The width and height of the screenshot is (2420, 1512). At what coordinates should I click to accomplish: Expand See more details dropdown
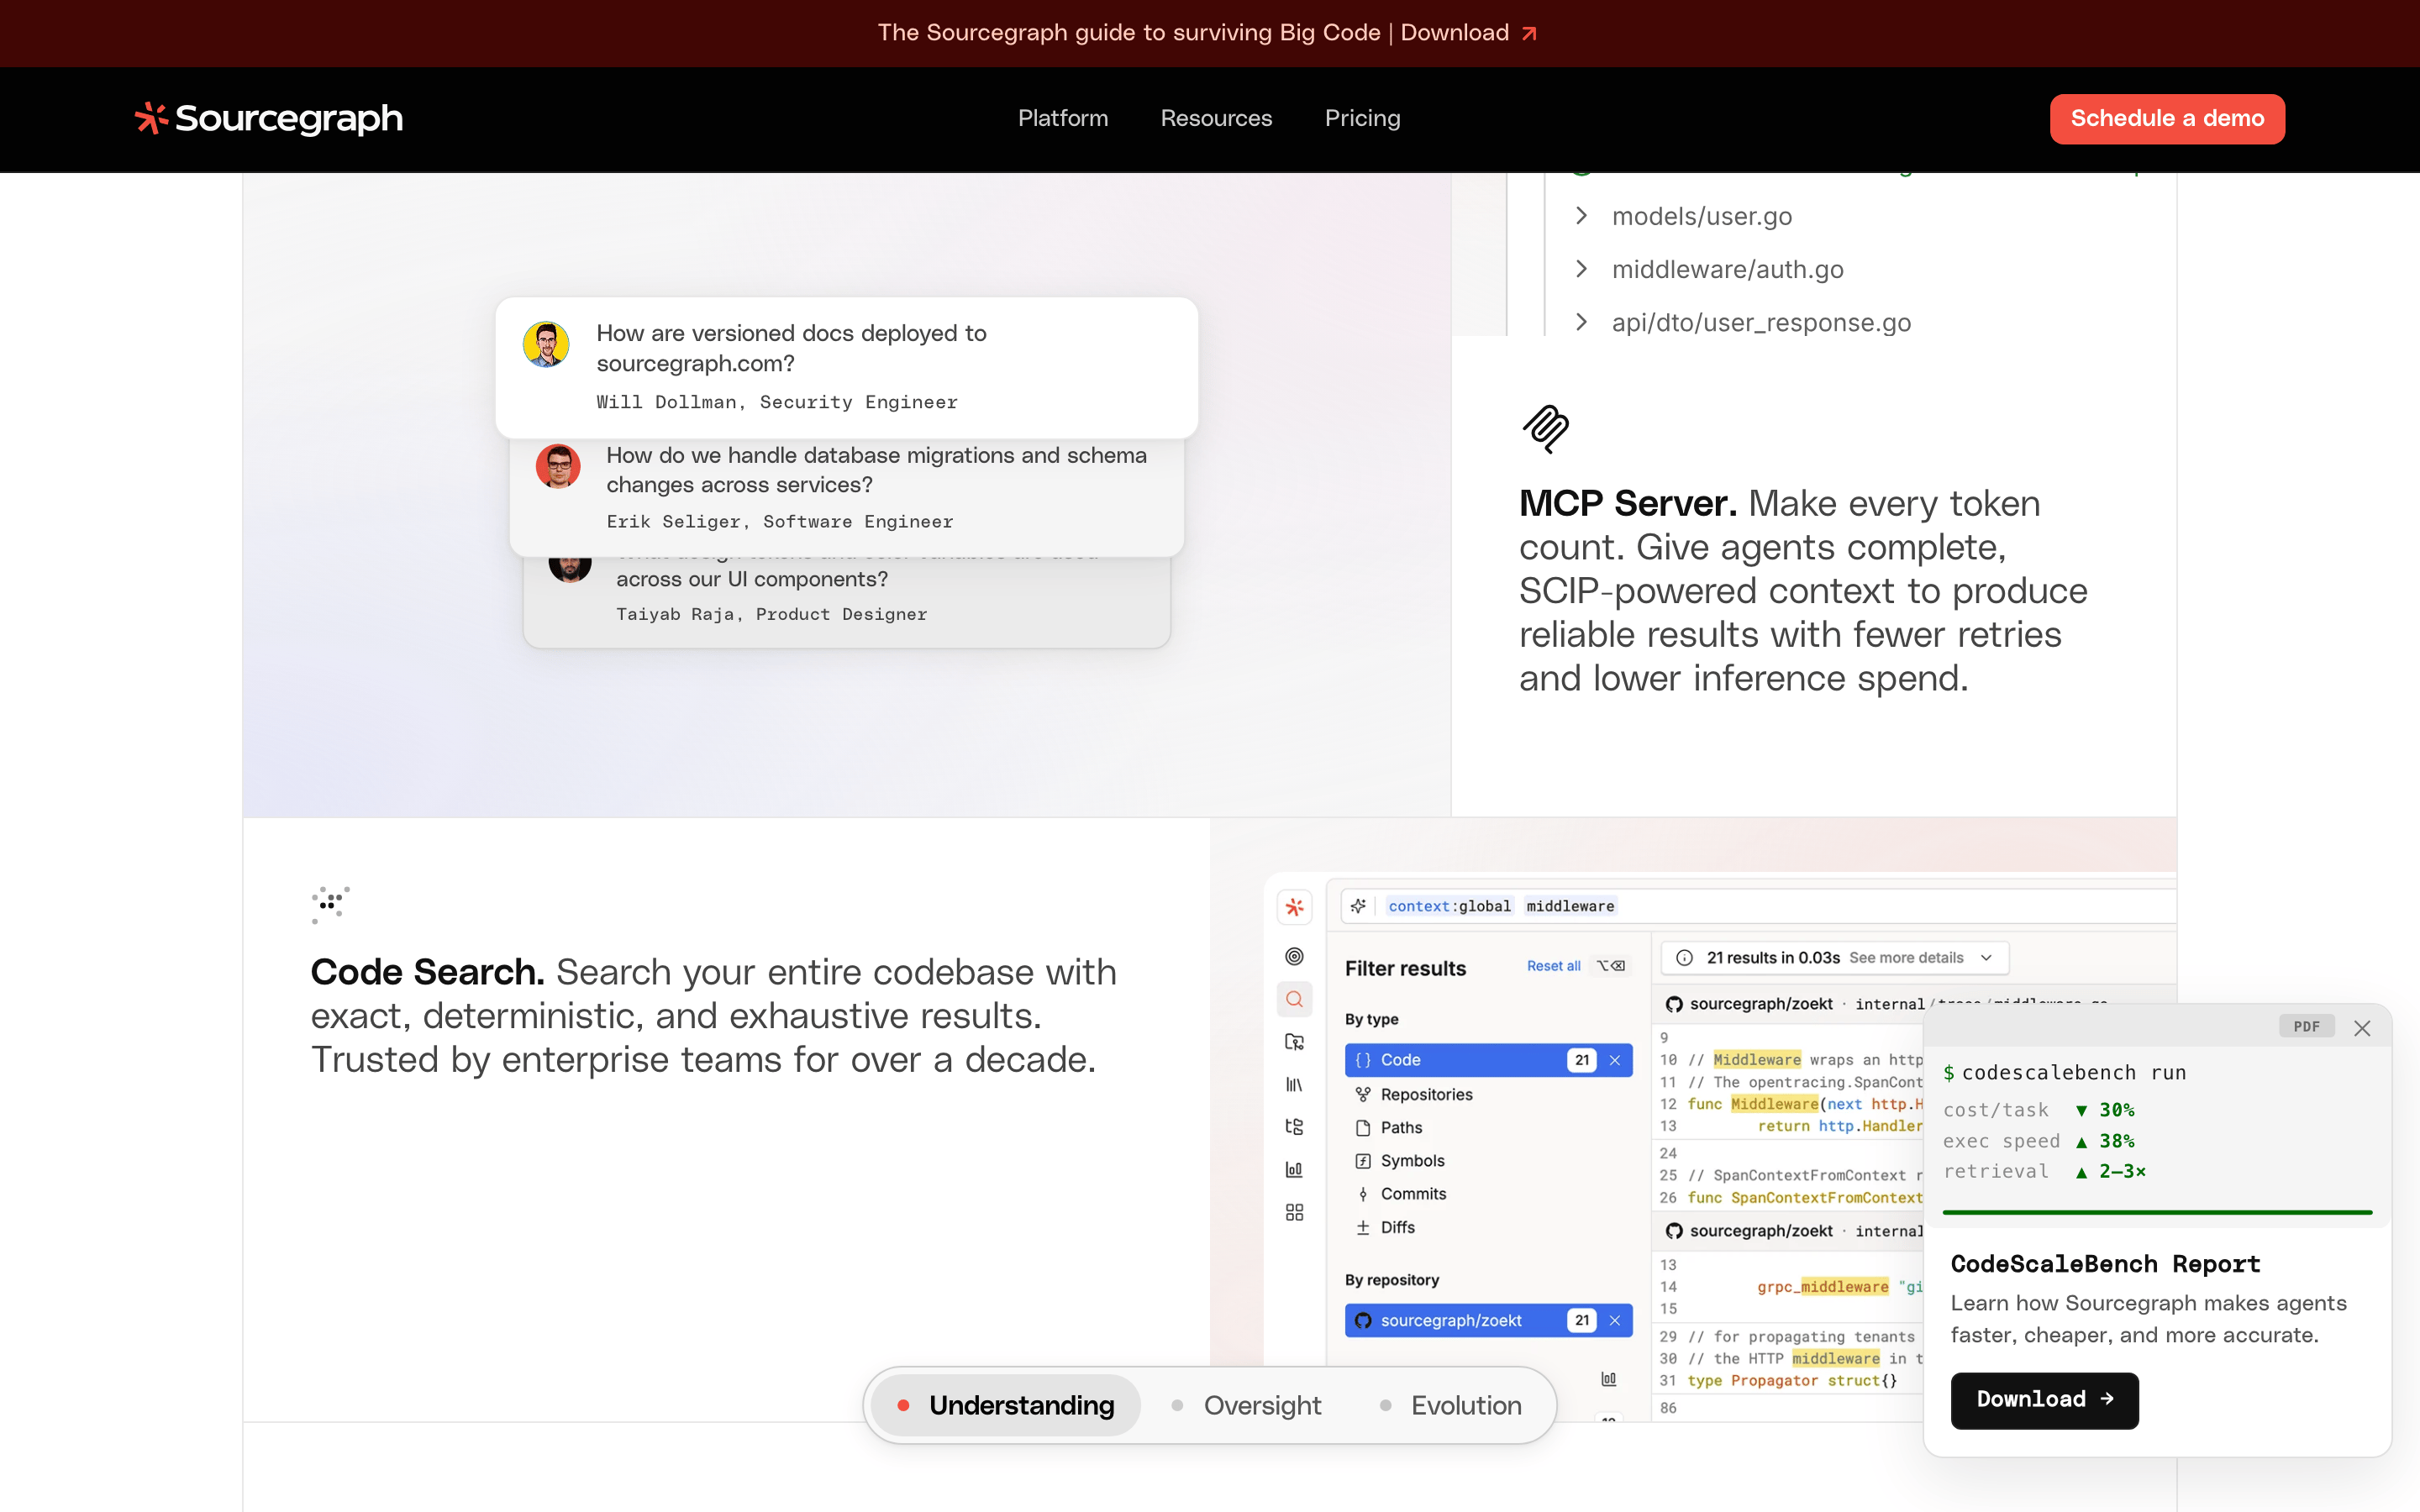1920,958
